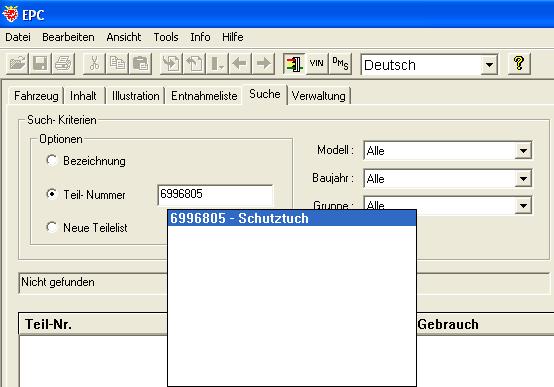
Task: Click the DMS toolbar button
Action: pyautogui.click(x=340, y=64)
